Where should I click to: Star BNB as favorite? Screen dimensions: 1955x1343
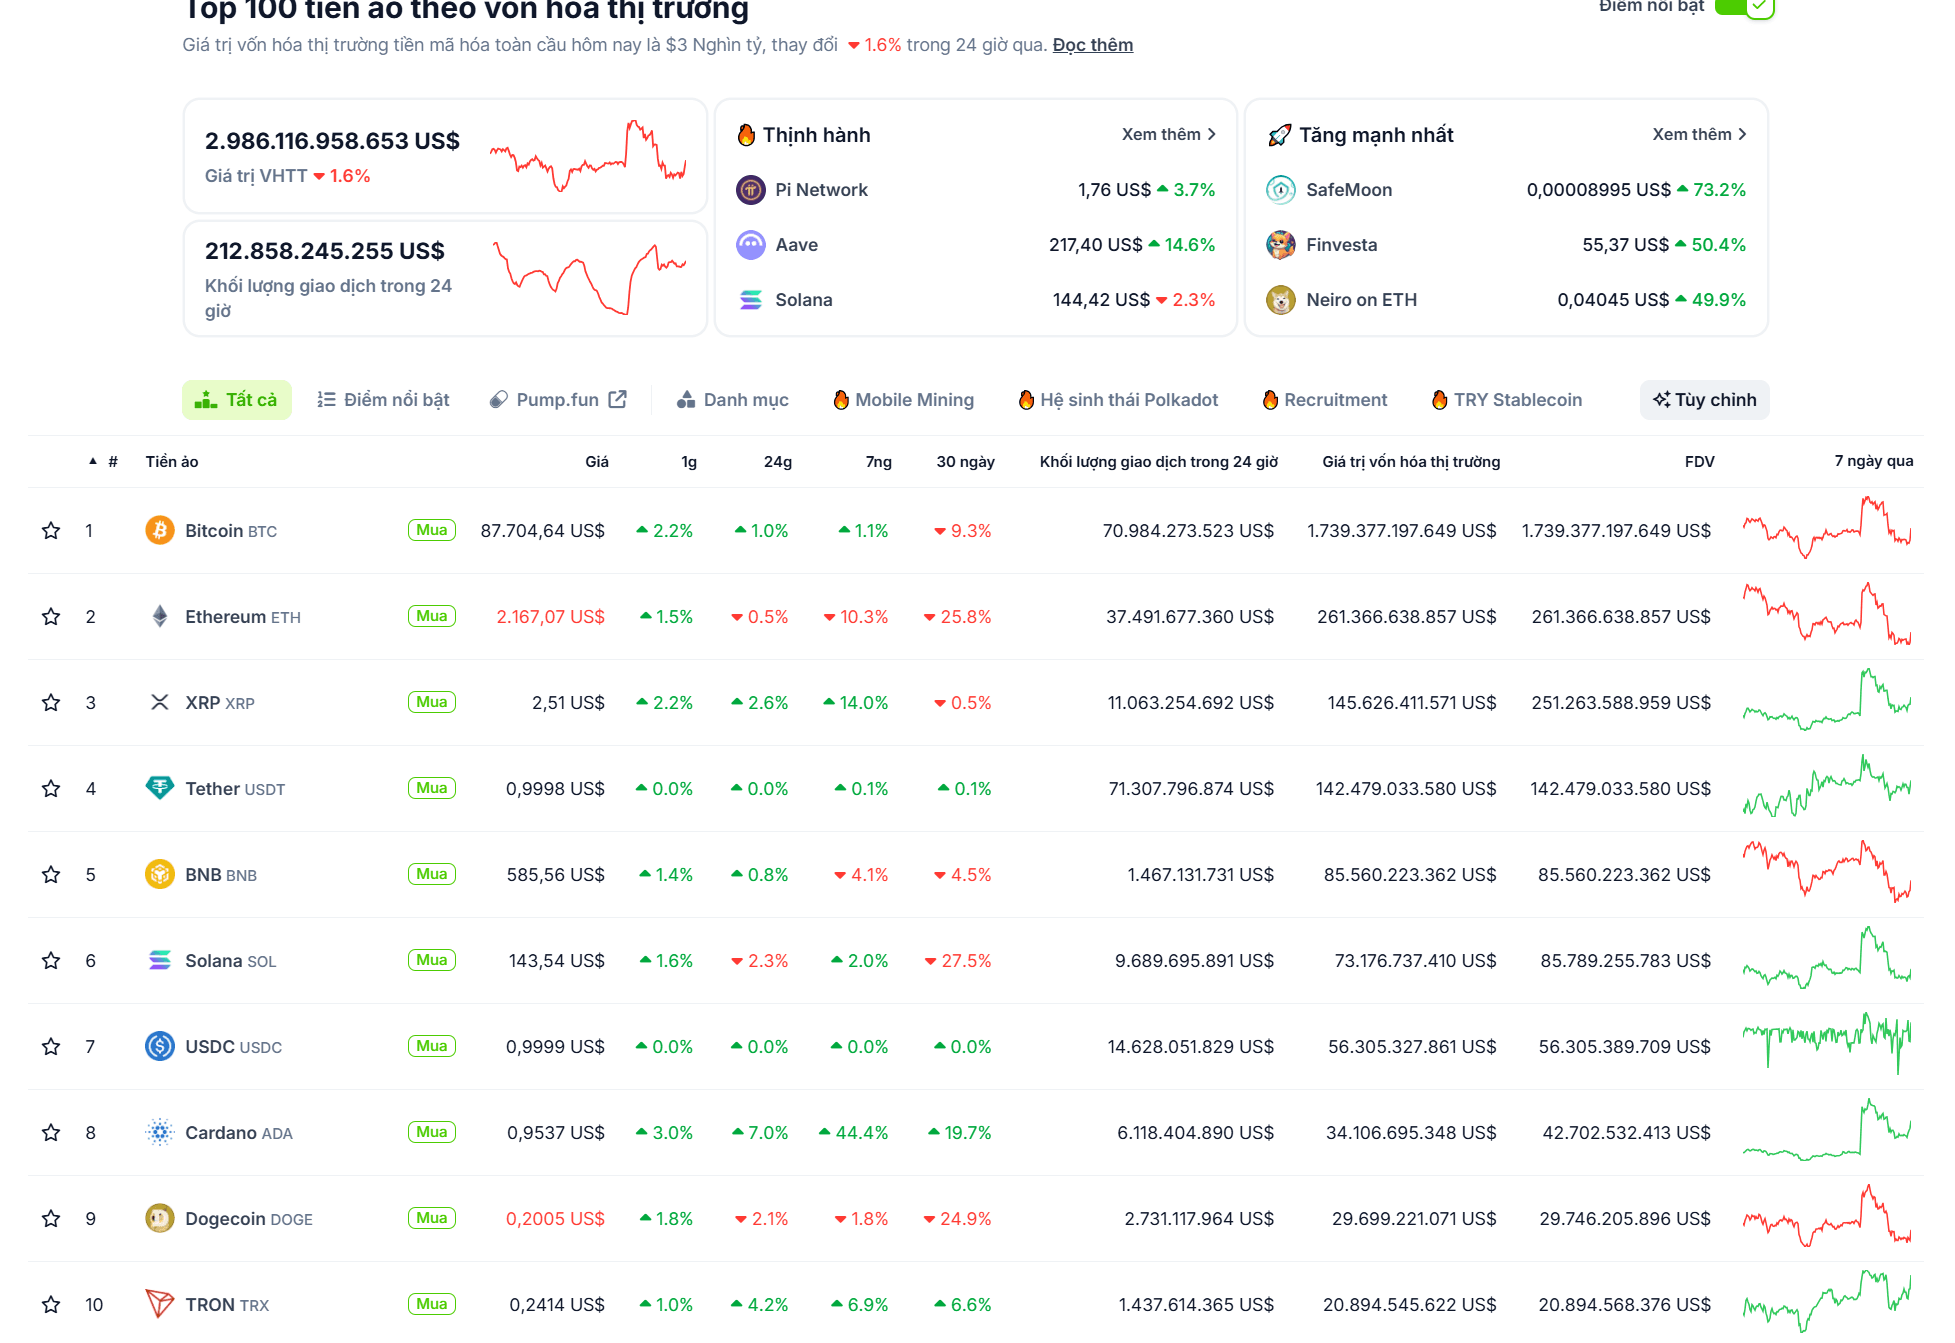(51, 875)
